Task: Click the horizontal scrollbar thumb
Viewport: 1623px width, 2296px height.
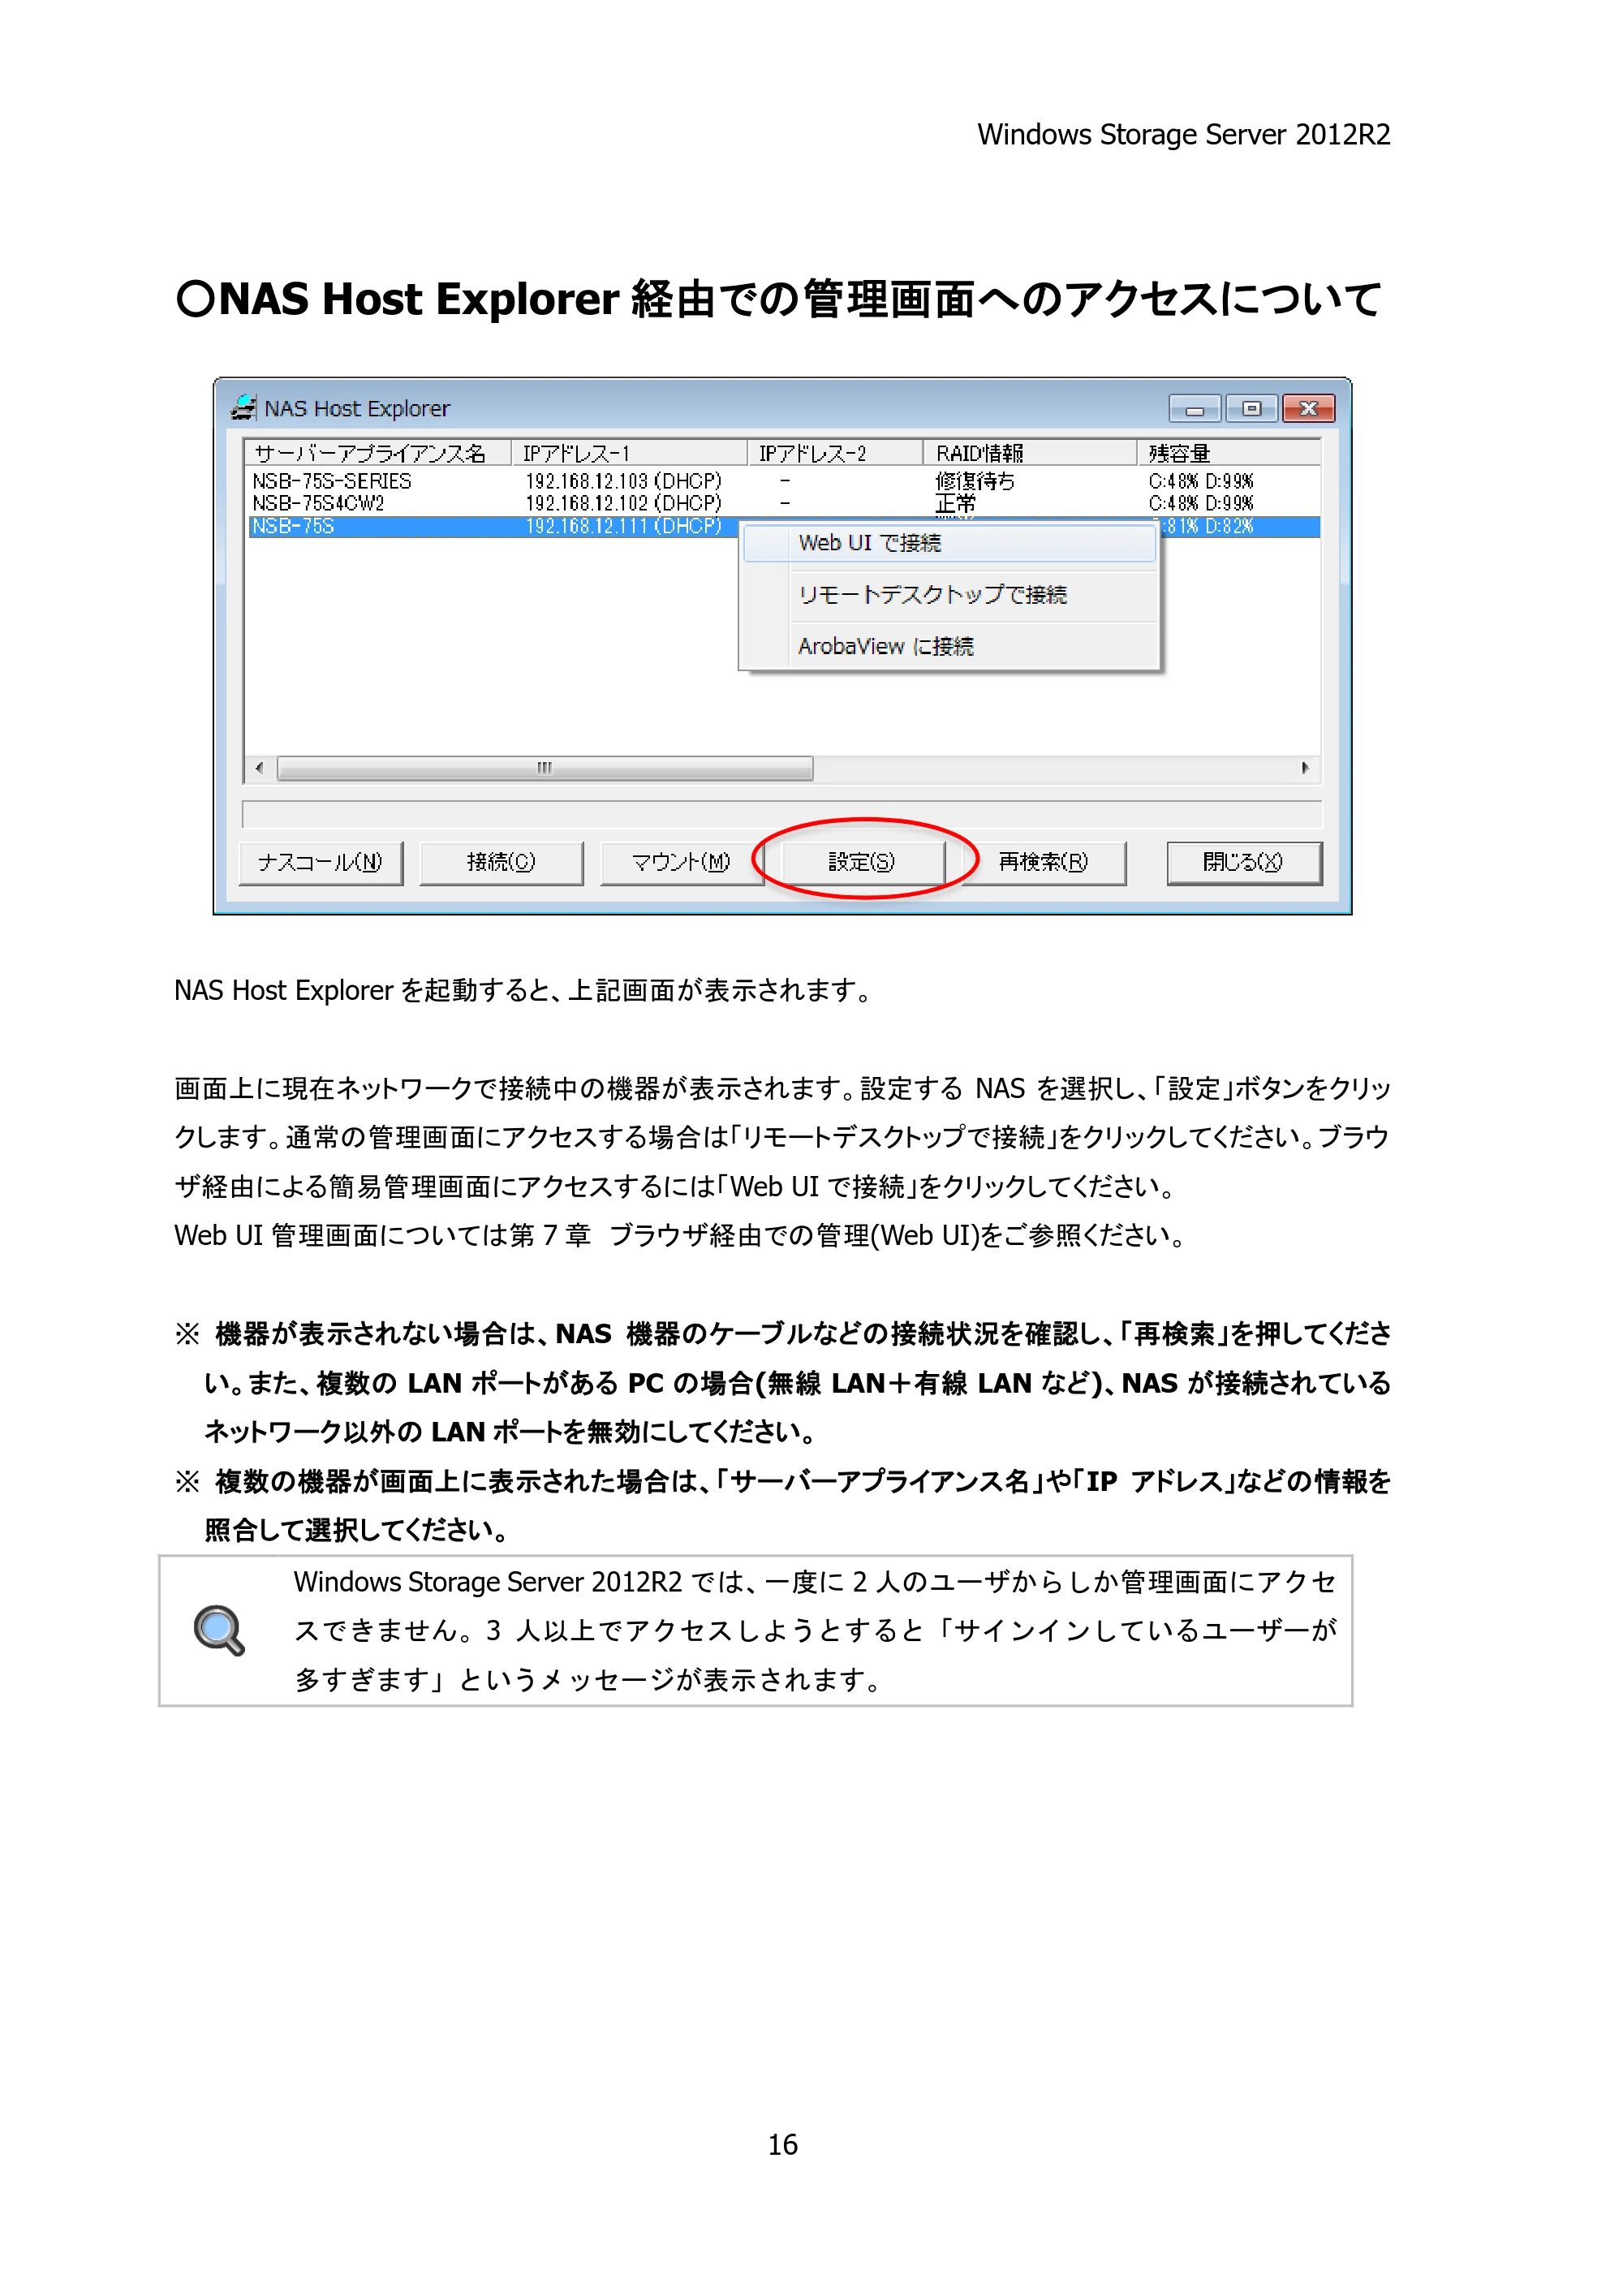Action: pyautogui.click(x=545, y=768)
